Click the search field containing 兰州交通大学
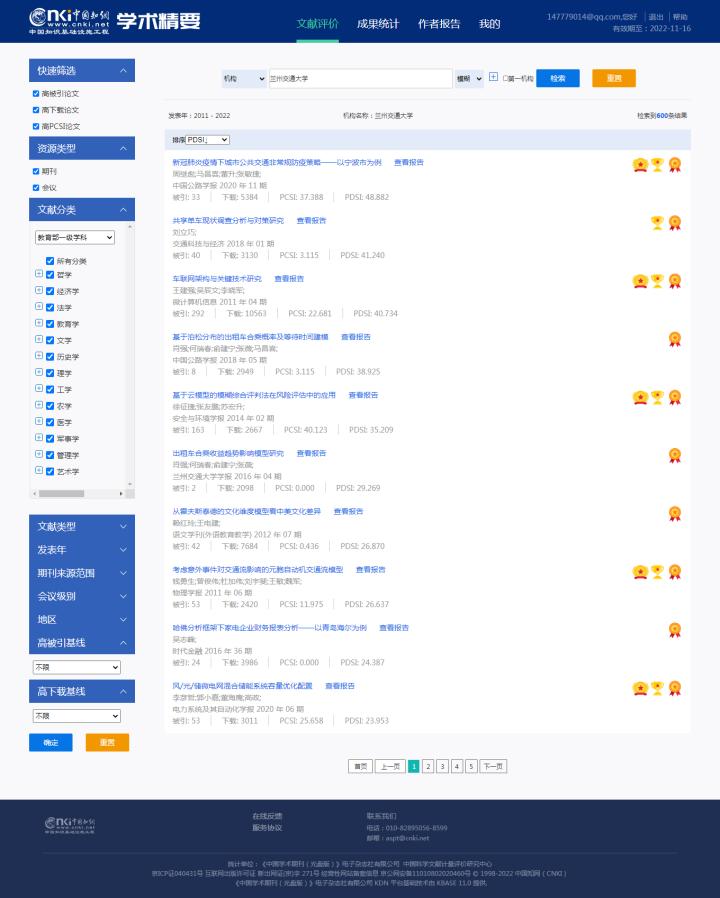Viewport: 720px width, 898px height. [360, 78]
